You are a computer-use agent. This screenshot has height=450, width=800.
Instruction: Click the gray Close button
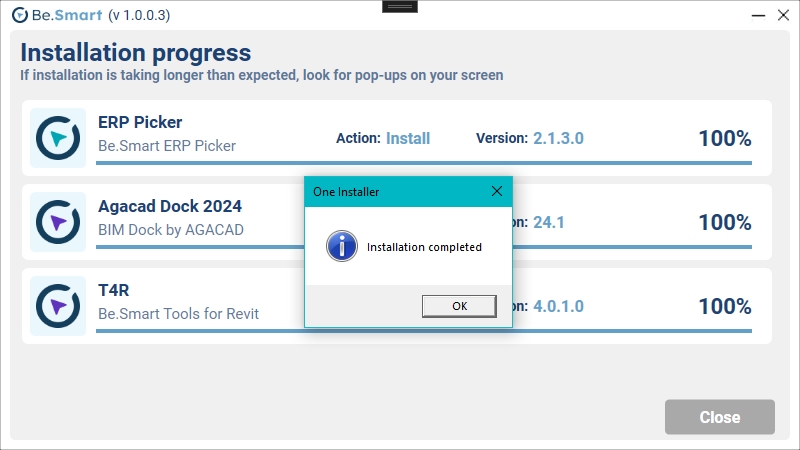point(719,417)
